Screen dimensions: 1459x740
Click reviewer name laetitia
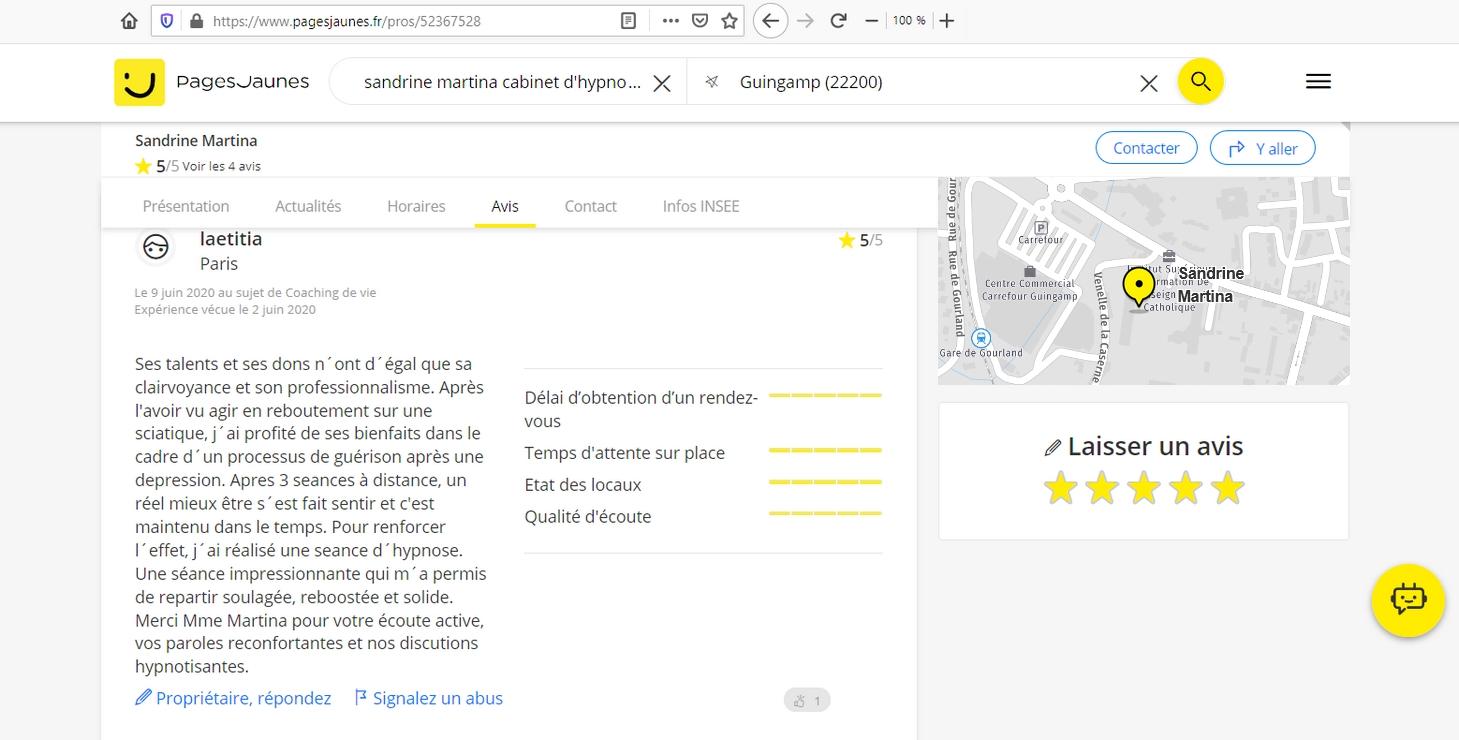(231, 239)
